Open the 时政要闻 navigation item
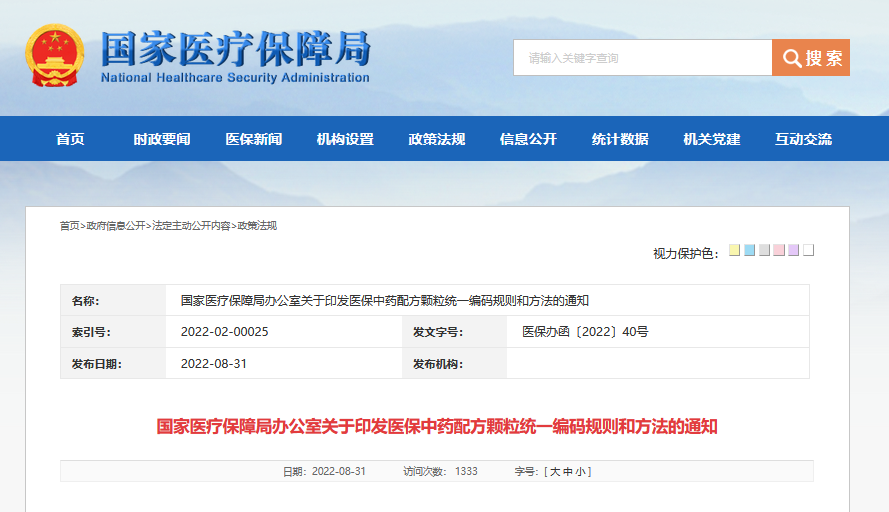This screenshot has width=889, height=512. (162, 139)
